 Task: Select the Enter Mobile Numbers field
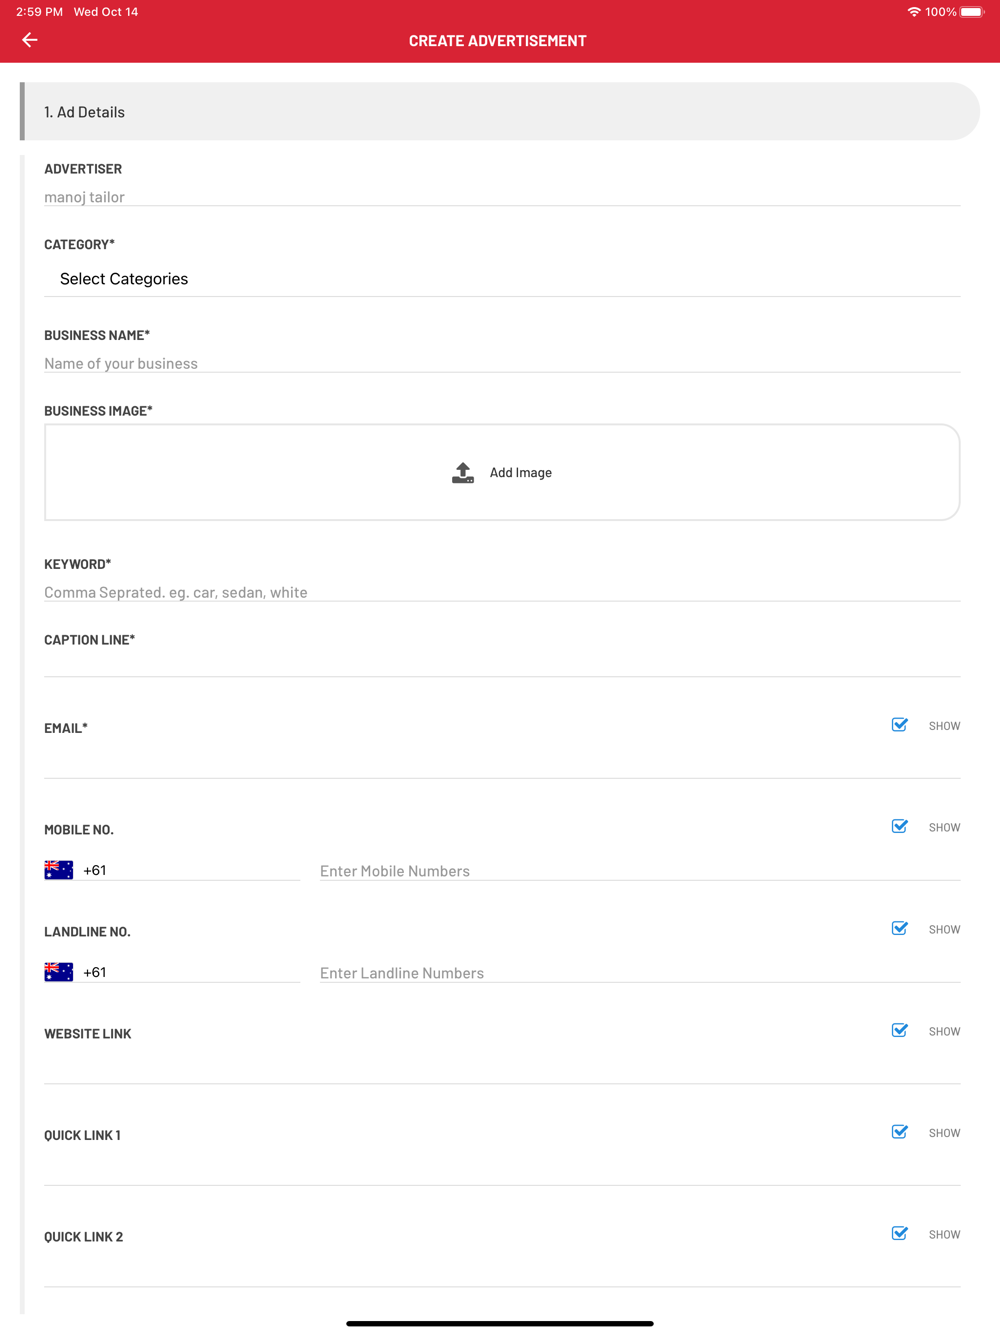(640, 871)
